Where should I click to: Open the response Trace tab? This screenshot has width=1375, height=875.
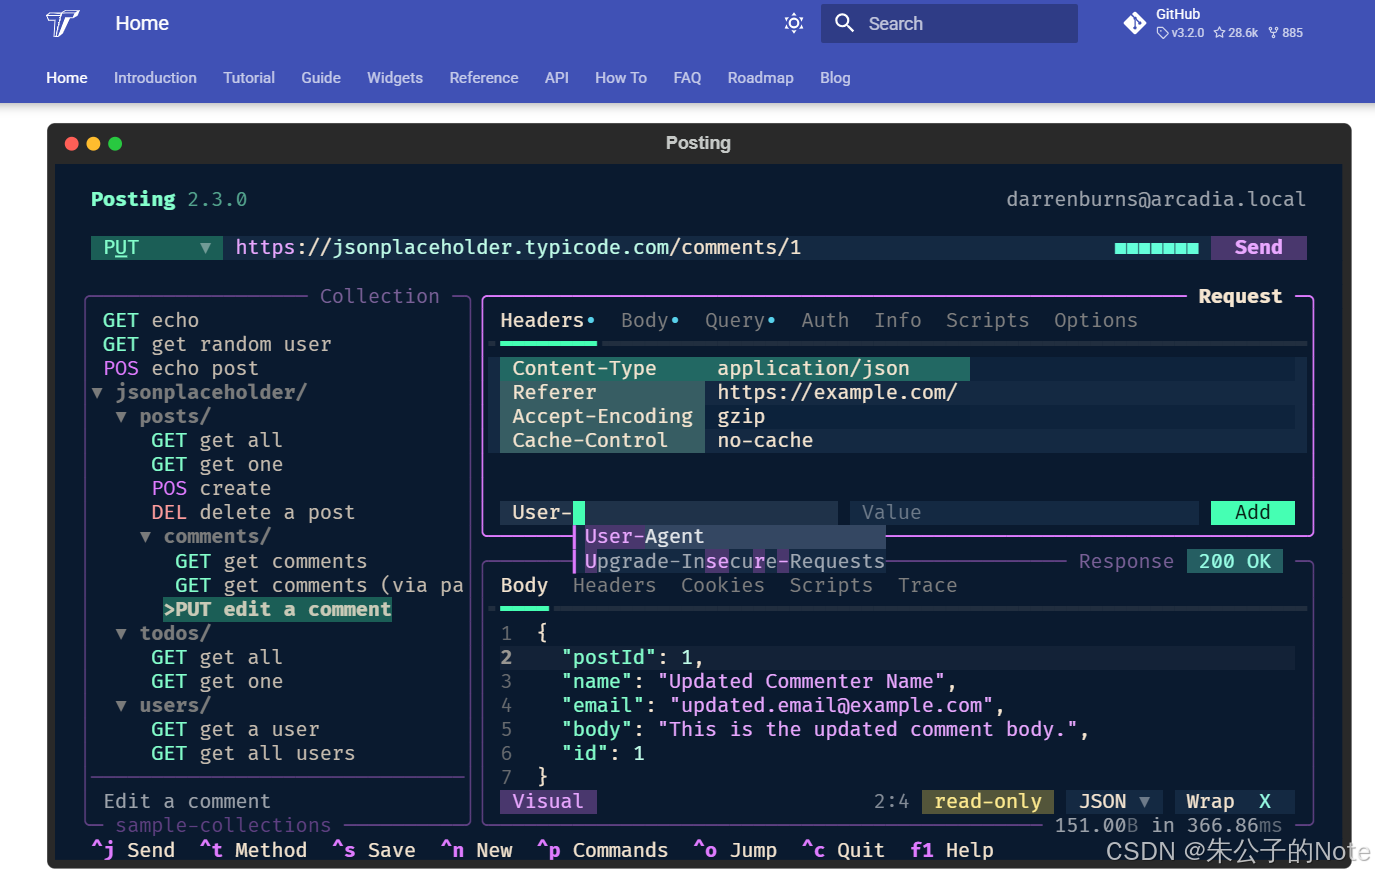point(928,586)
